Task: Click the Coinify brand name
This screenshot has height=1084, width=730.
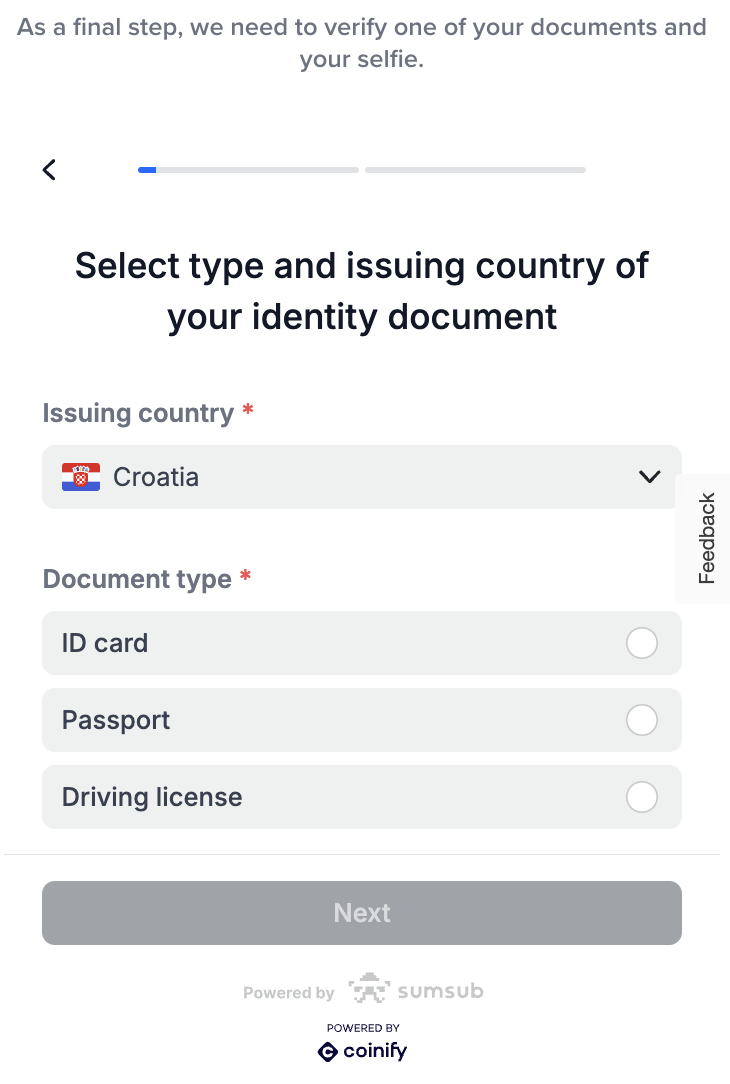Action: point(375,1051)
